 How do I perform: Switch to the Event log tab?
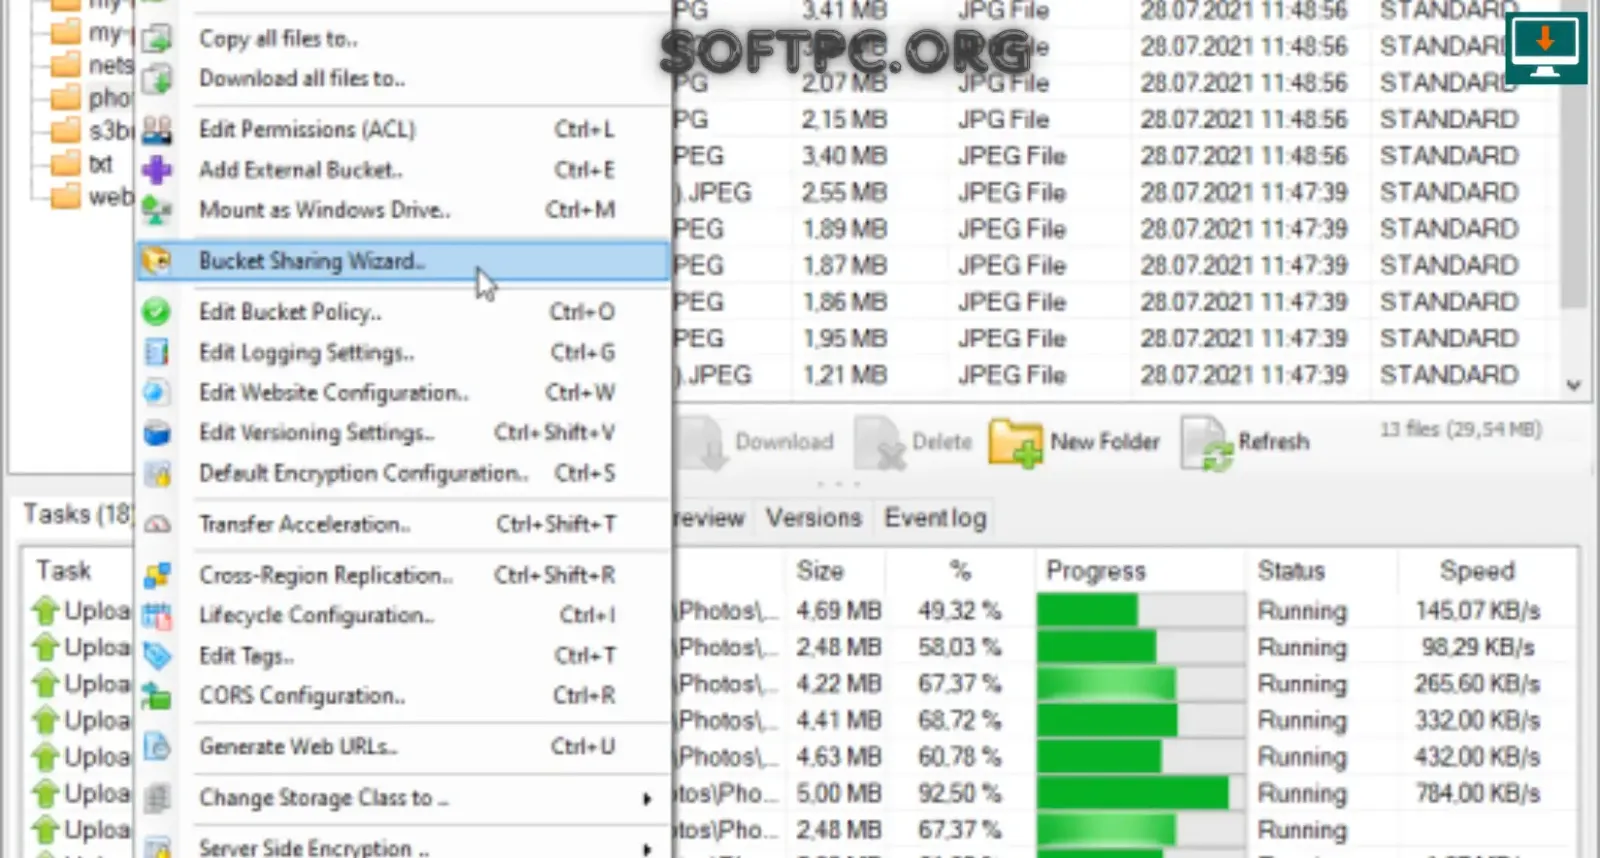point(935,518)
